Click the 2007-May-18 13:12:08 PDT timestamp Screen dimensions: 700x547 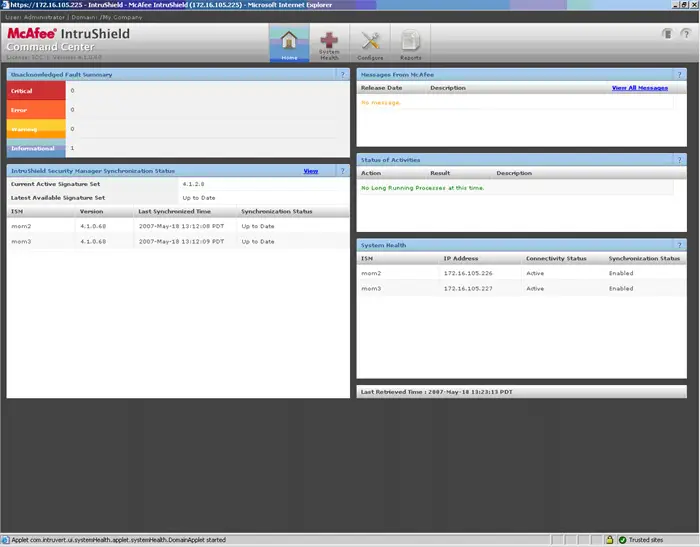(181, 226)
